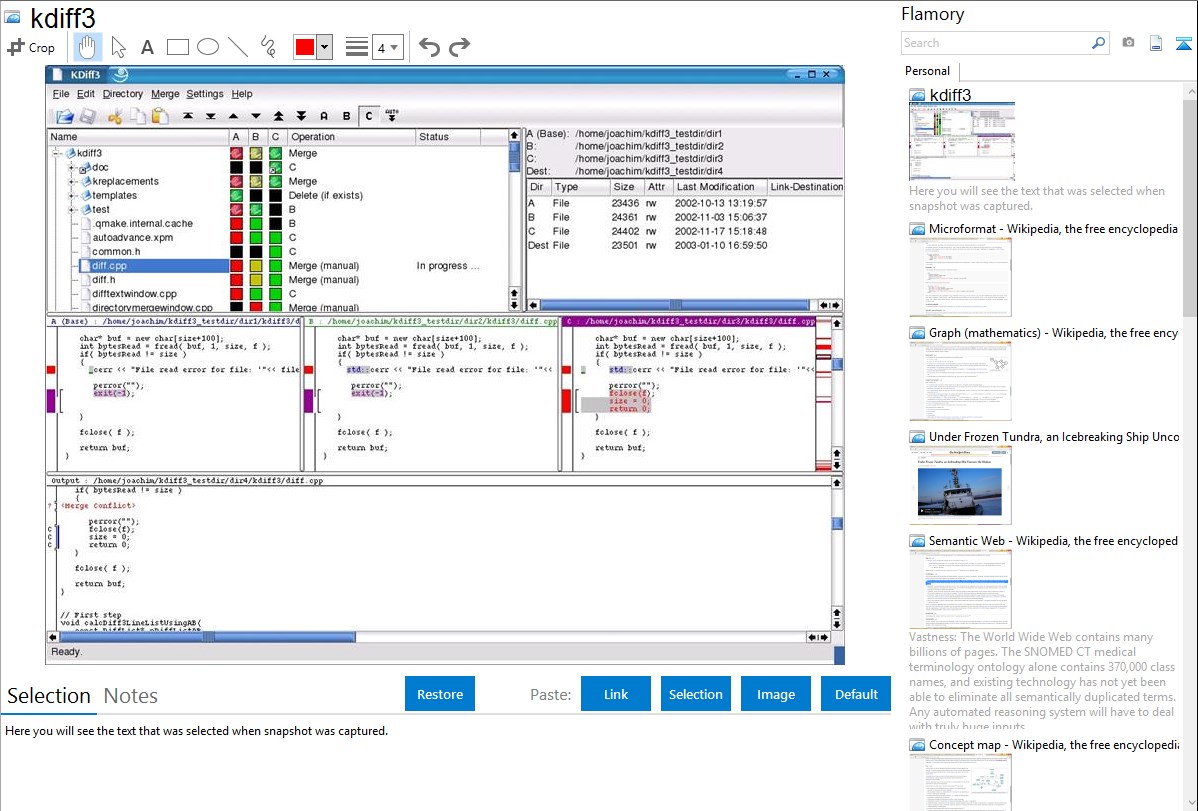Click the go-to-top arrow in KDiff3 toolbar
This screenshot has width=1198, height=811.
188,116
